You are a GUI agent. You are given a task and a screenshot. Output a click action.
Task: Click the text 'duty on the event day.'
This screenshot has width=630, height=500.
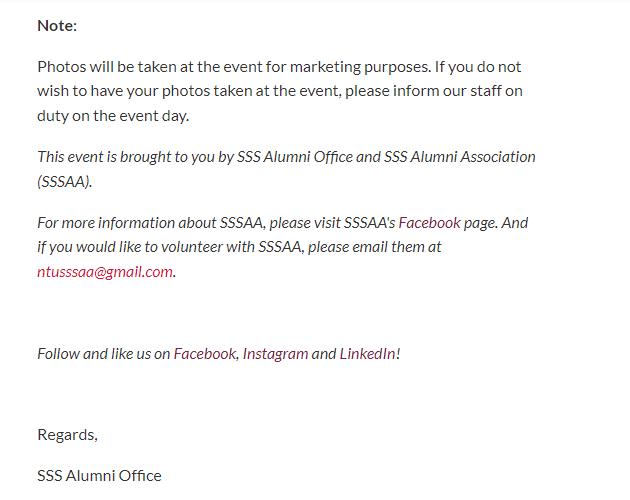(113, 116)
